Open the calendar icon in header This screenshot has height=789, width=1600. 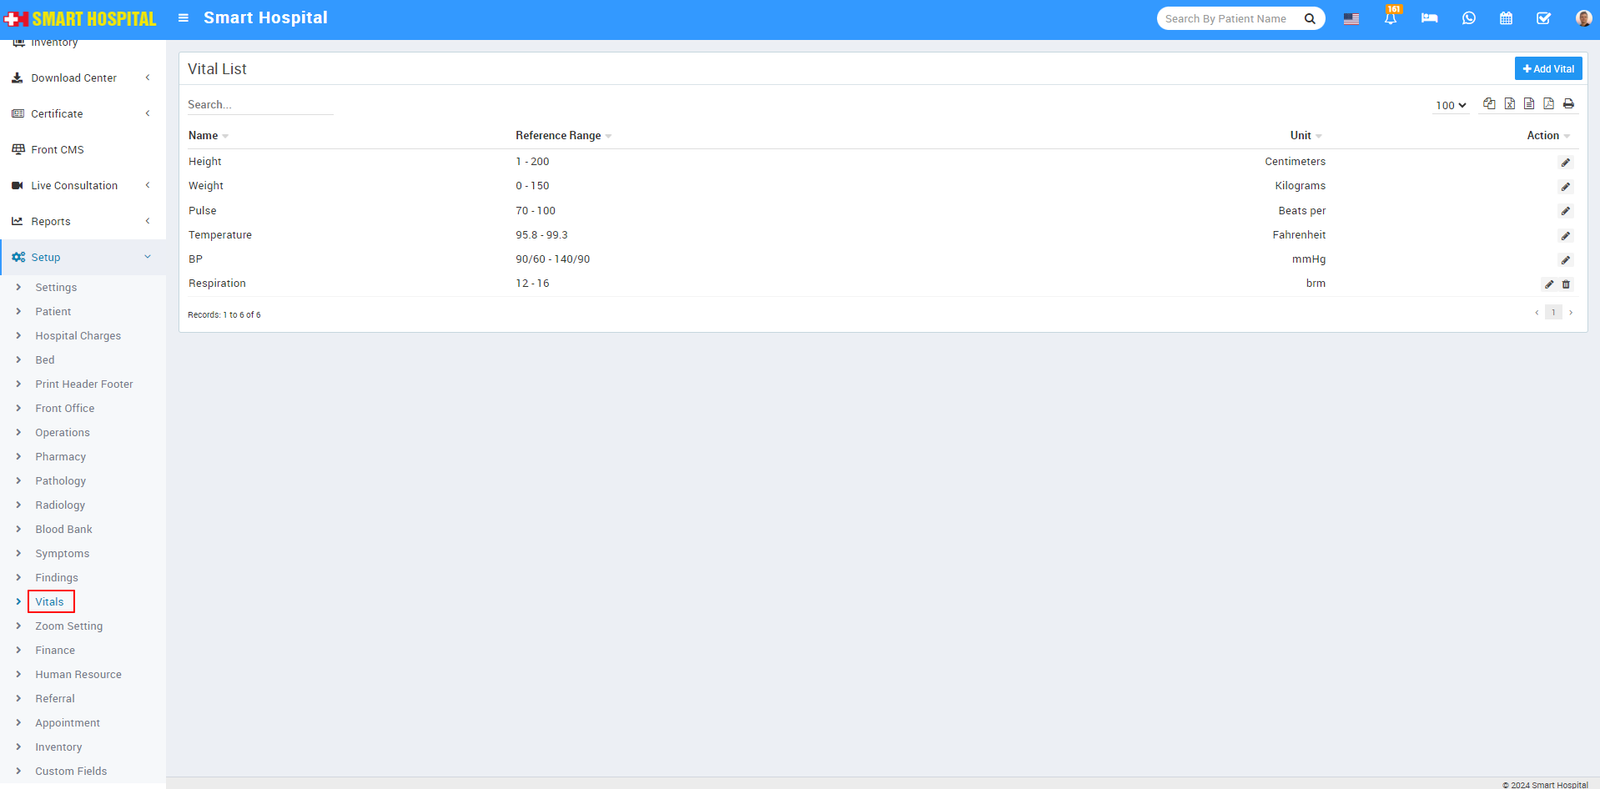coord(1506,19)
